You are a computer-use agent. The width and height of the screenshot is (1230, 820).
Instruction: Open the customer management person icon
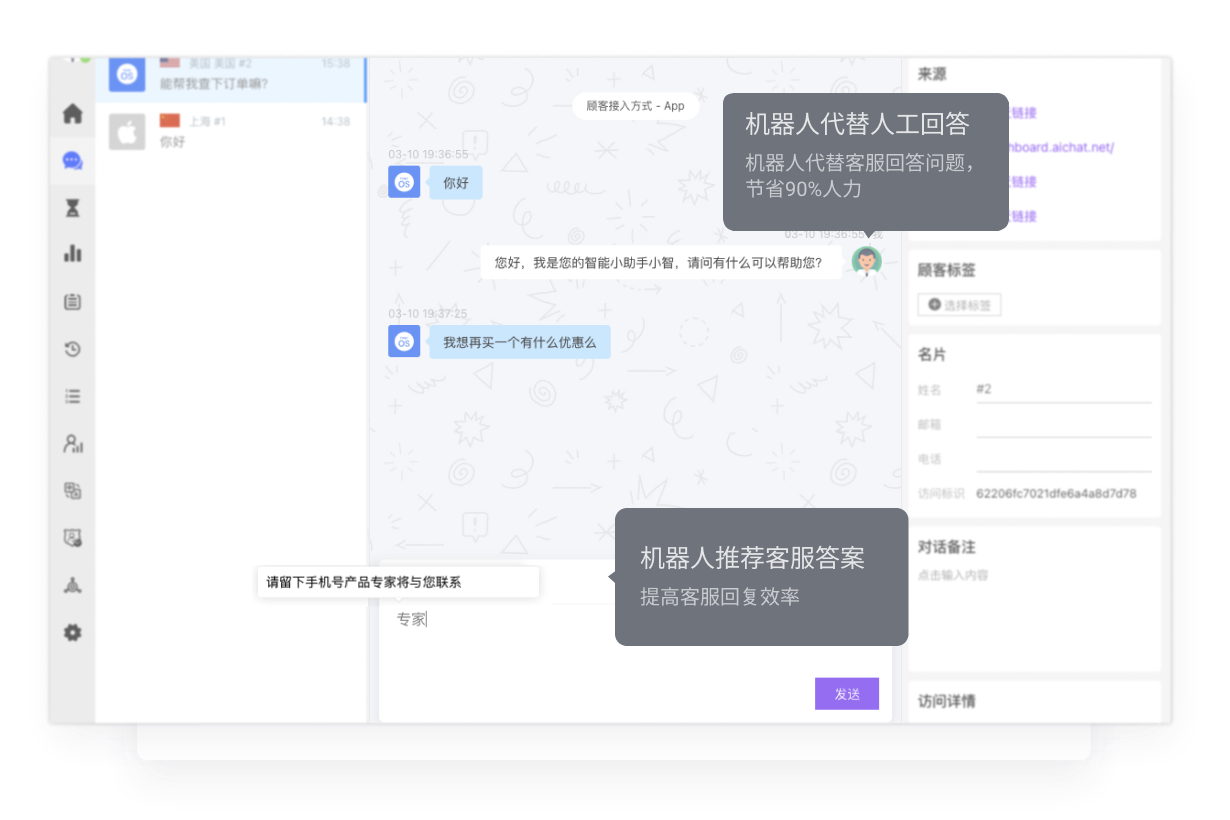pos(72,443)
